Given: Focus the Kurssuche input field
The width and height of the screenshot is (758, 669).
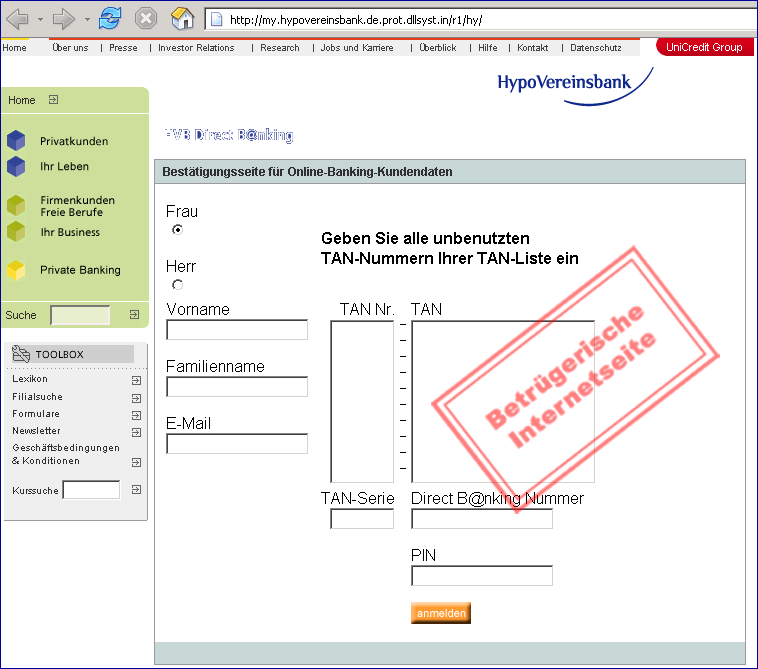Looking at the screenshot, I should [91, 490].
